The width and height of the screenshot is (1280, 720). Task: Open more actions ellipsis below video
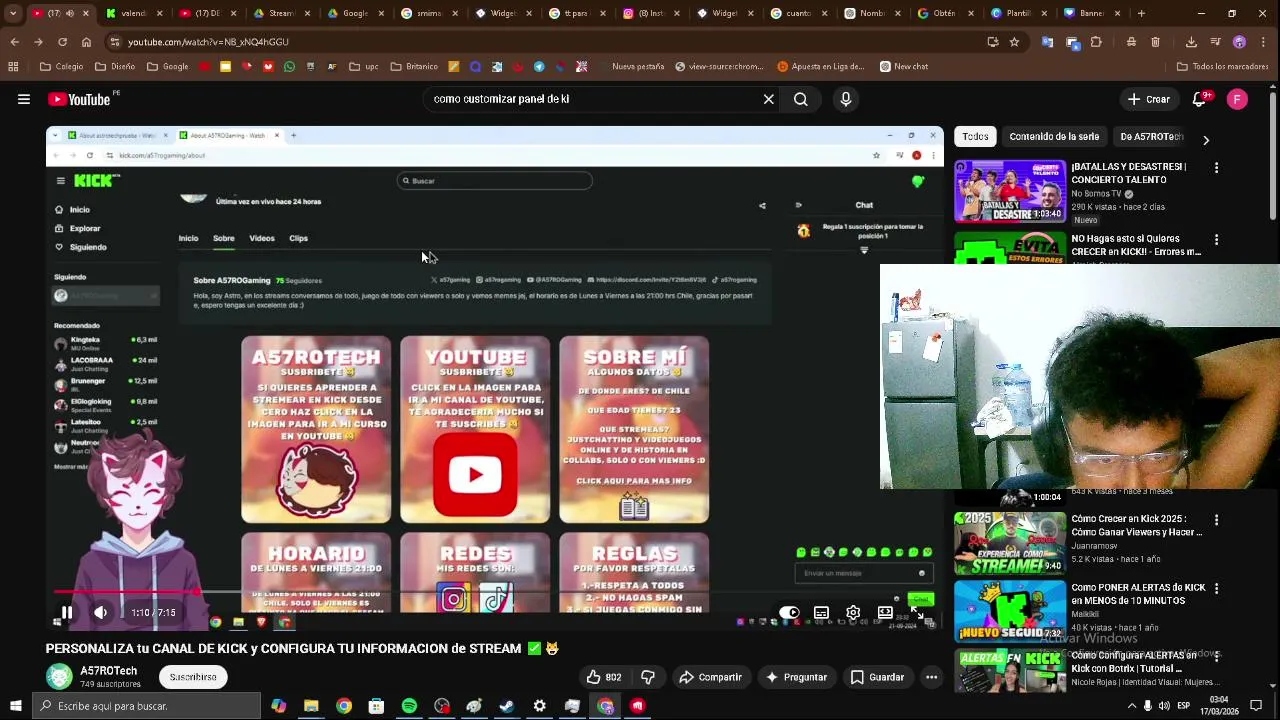pos(931,677)
